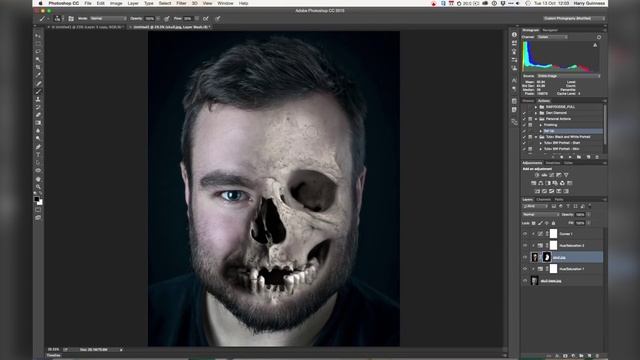640x360 pixels.
Task: Select the Hand tool
Action: [38, 179]
